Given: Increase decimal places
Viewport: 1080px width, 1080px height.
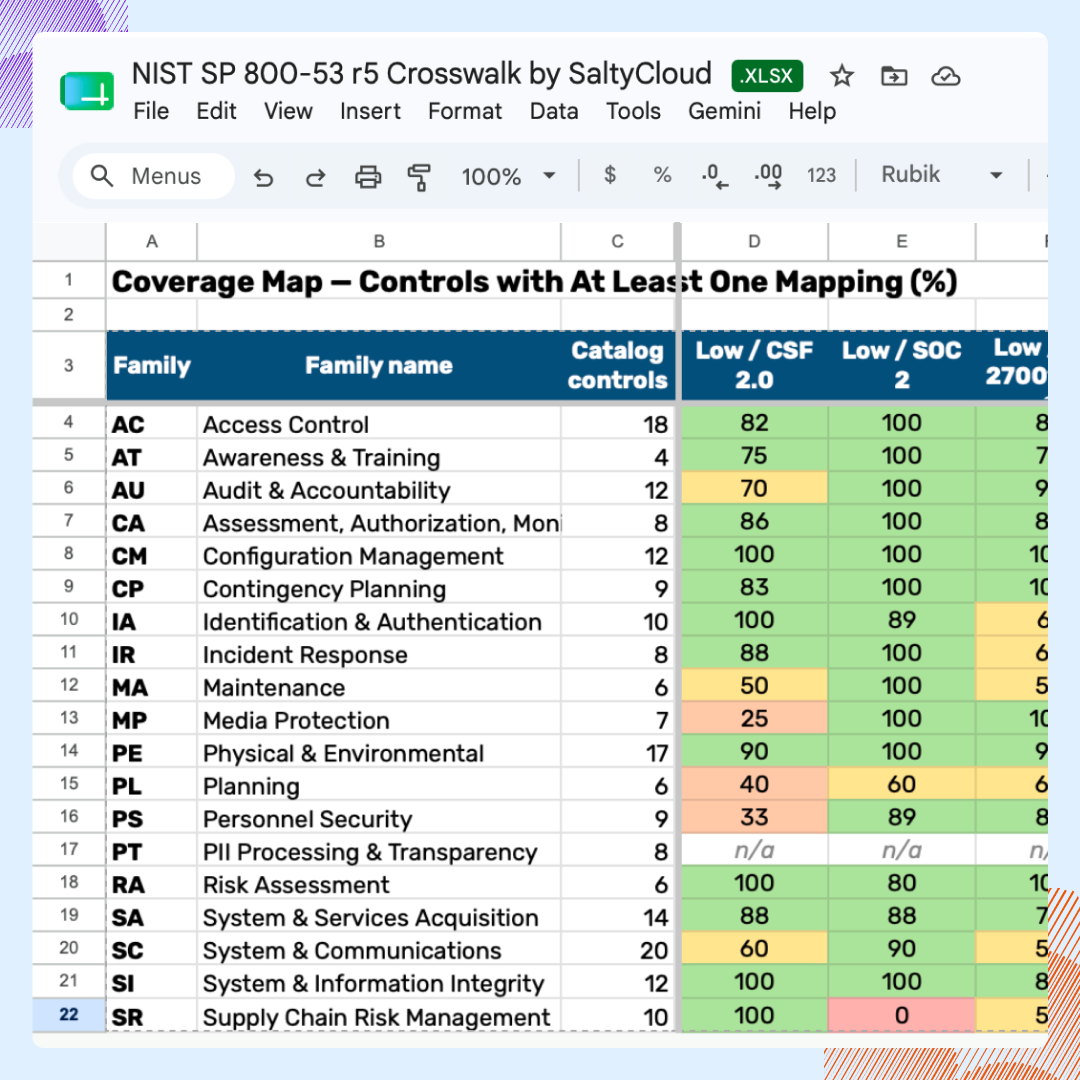Looking at the screenshot, I should tap(767, 176).
